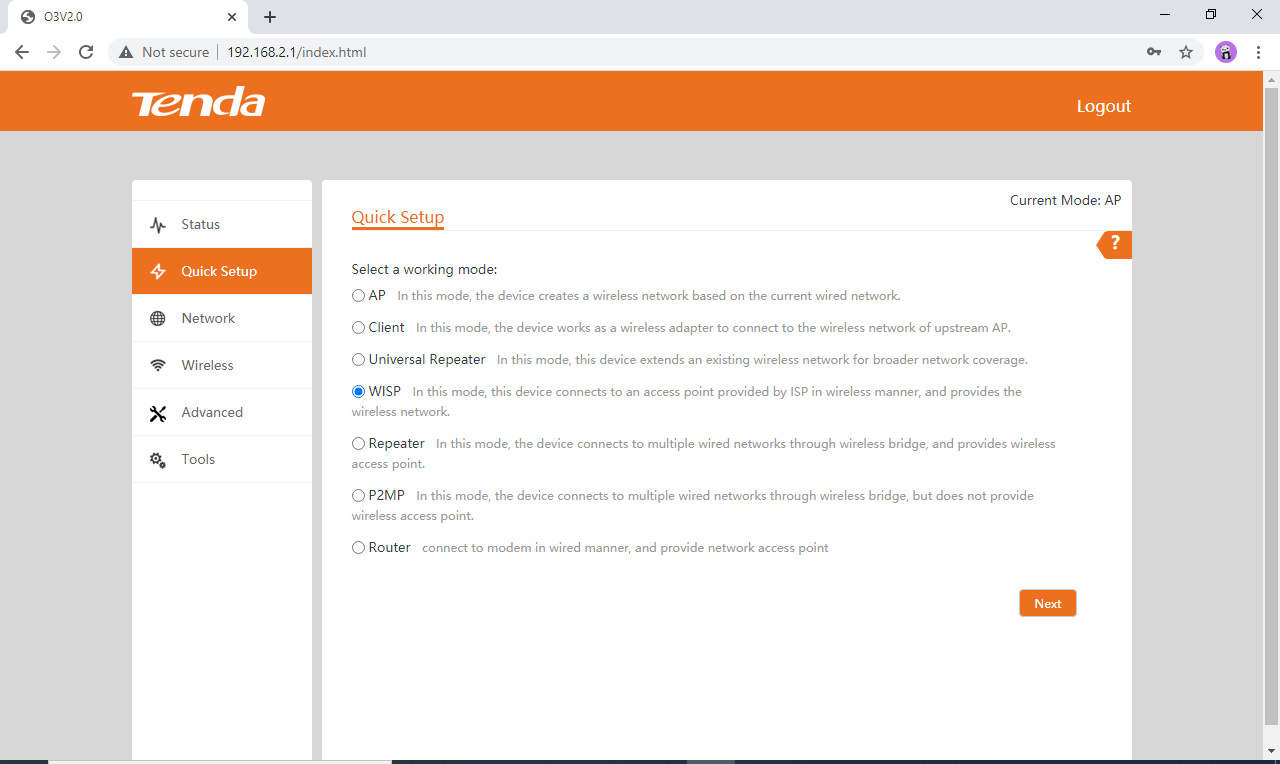Open the Chrome three-dot menu
Screen dimensions: 1280x764
(x=1257, y=52)
